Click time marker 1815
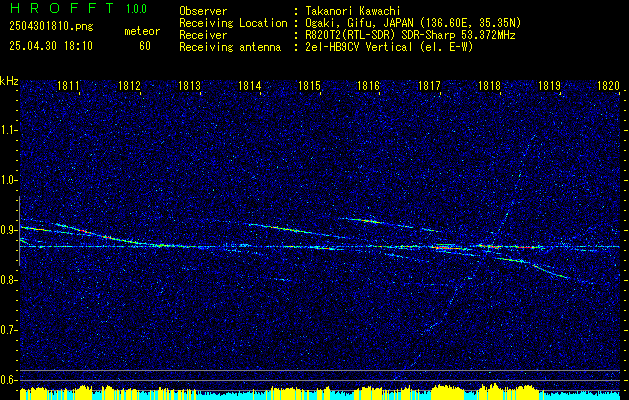This screenshot has height=400, width=629. (x=310, y=85)
